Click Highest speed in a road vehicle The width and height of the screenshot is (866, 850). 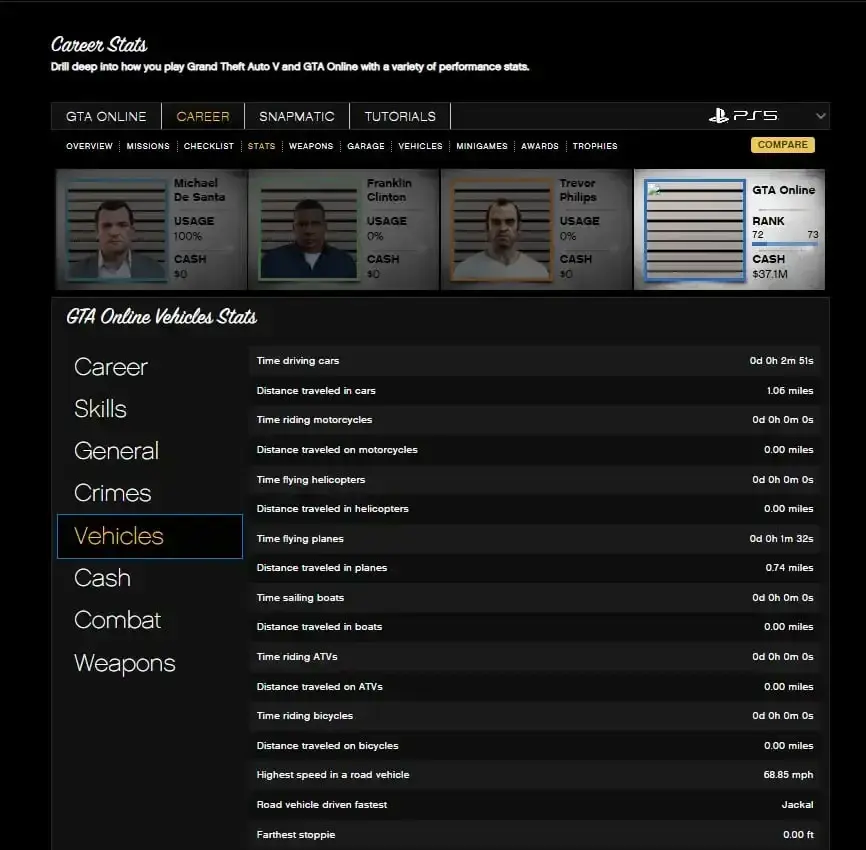point(333,775)
